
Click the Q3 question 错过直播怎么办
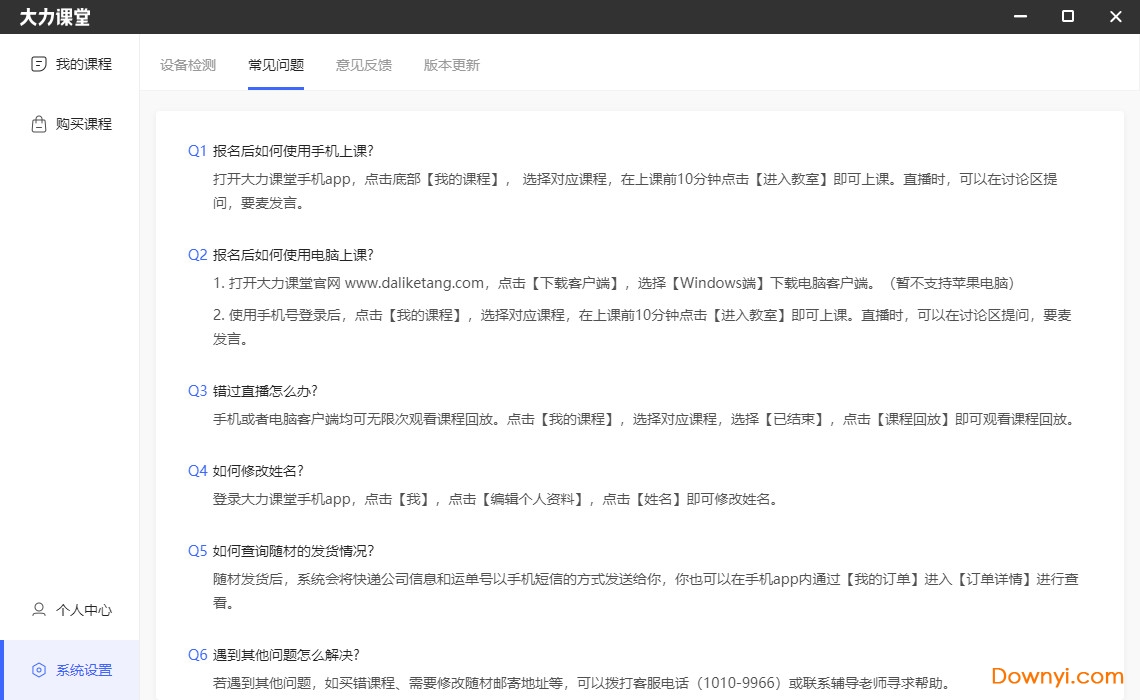pos(264,391)
